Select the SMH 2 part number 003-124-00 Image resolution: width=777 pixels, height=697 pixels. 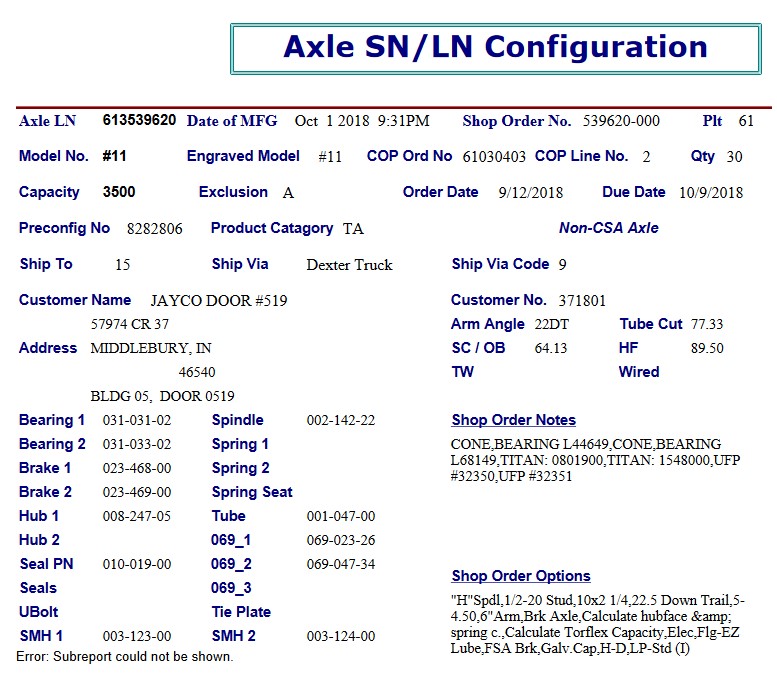click(340, 637)
